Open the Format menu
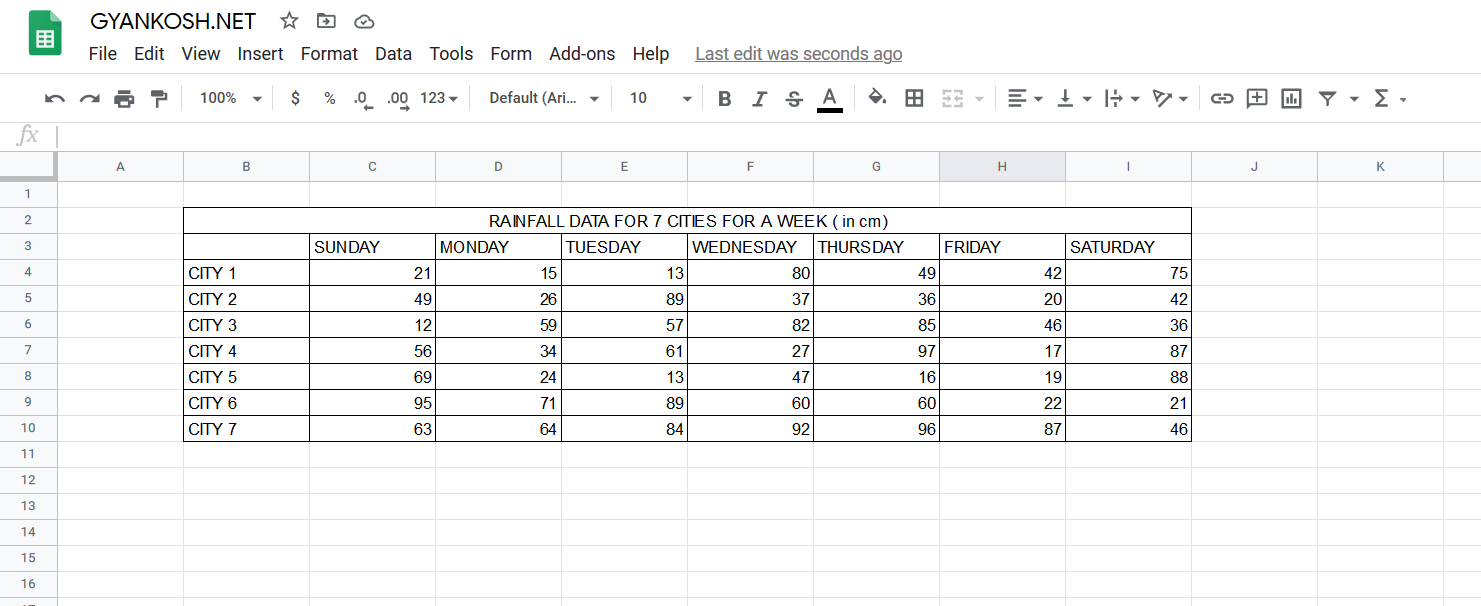Viewport: 1481px width, 606px height. 329,54
